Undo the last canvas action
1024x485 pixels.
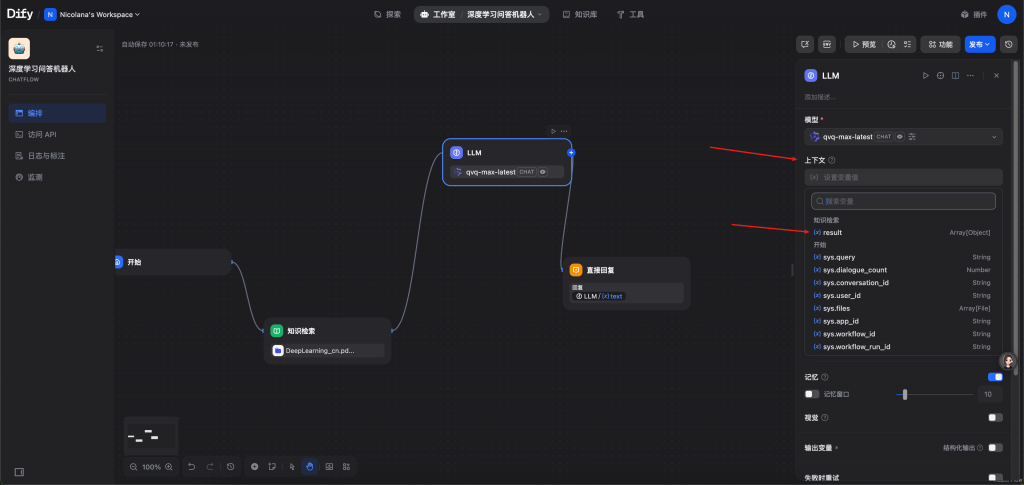[x=191, y=466]
